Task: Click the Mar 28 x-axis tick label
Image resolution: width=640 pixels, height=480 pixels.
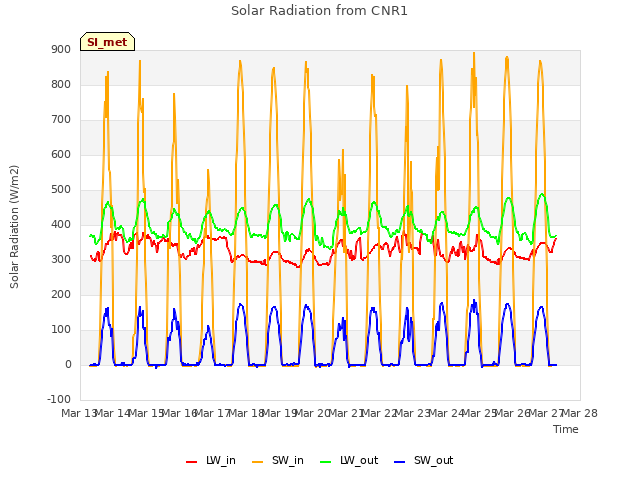Action: [580, 413]
